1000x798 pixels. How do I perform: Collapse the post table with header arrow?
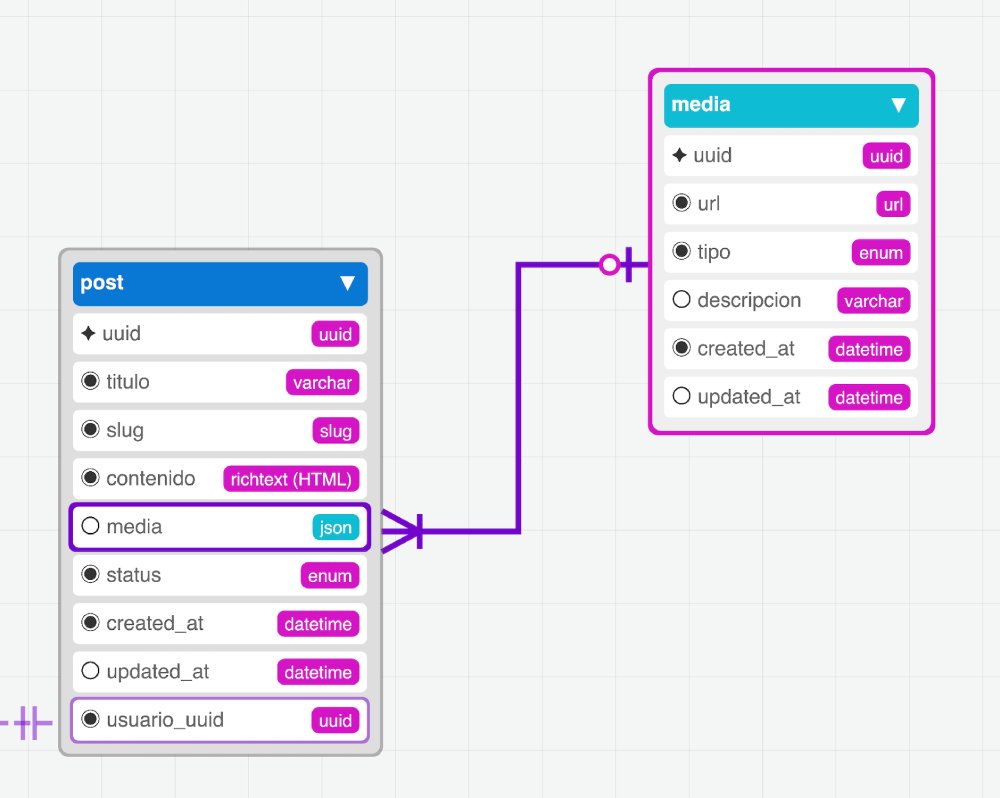[347, 283]
